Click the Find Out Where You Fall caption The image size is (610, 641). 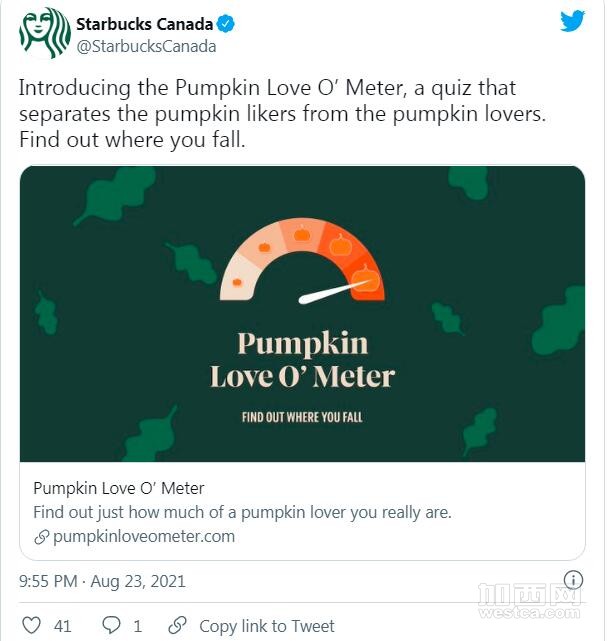click(x=302, y=417)
